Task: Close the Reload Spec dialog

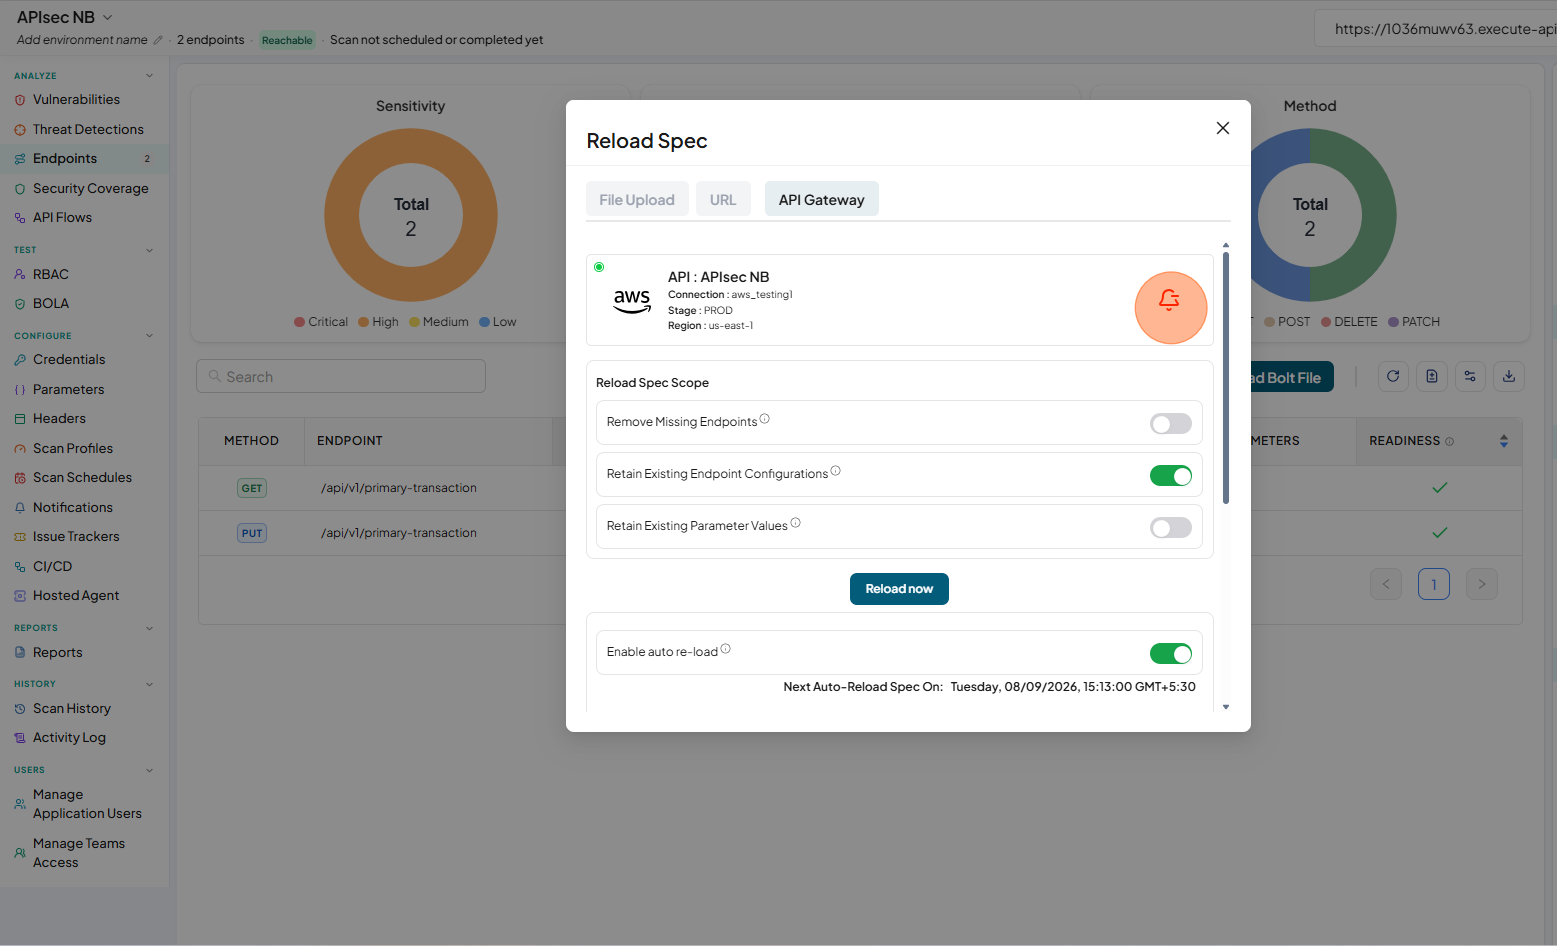Action: pyautogui.click(x=1222, y=128)
